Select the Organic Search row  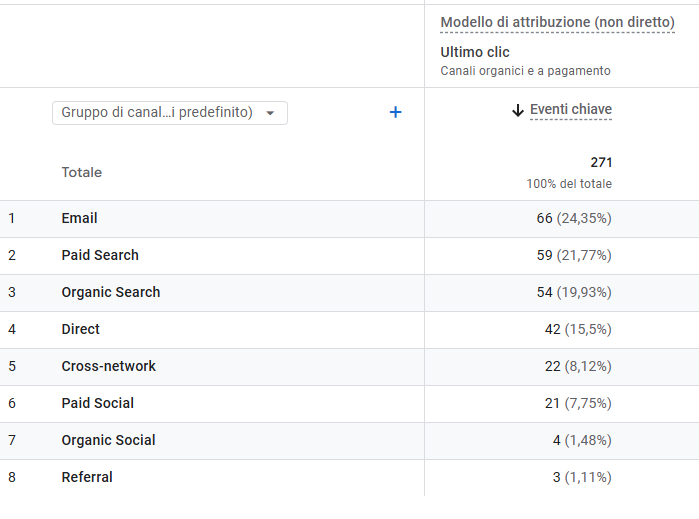[x=110, y=292]
